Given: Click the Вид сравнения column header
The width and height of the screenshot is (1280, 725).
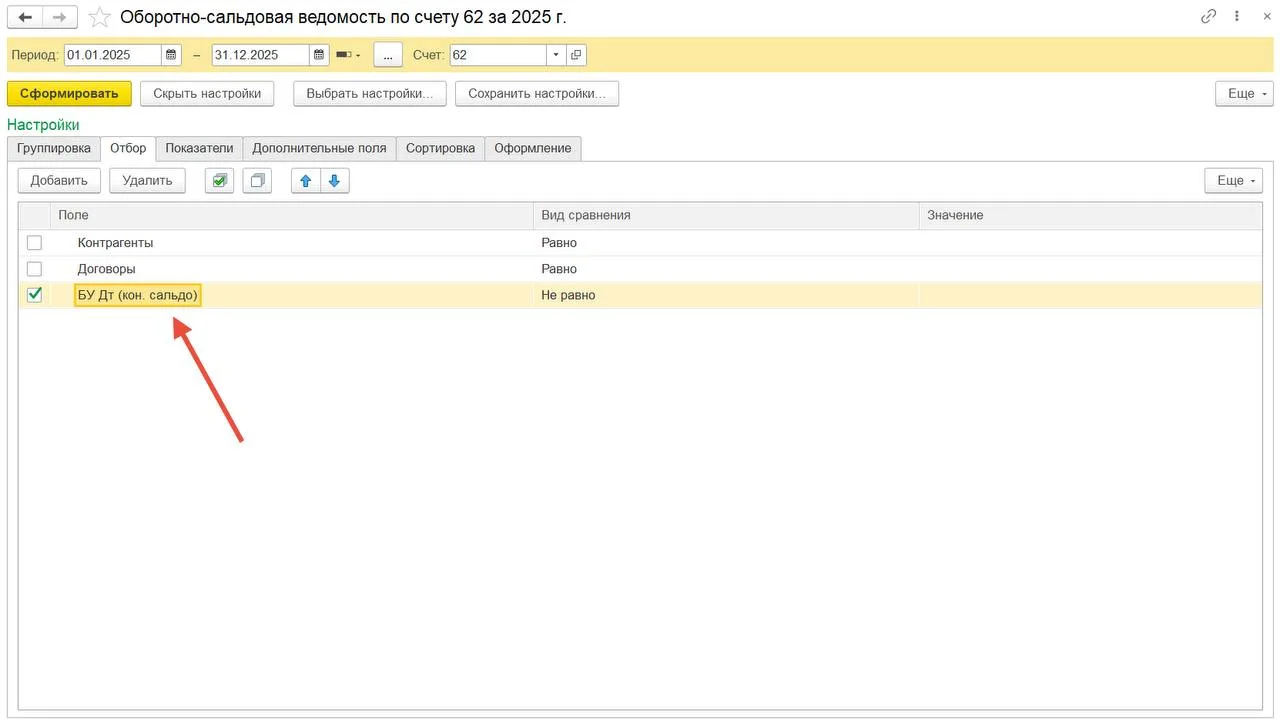Looking at the screenshot, I should coord(725,215).
